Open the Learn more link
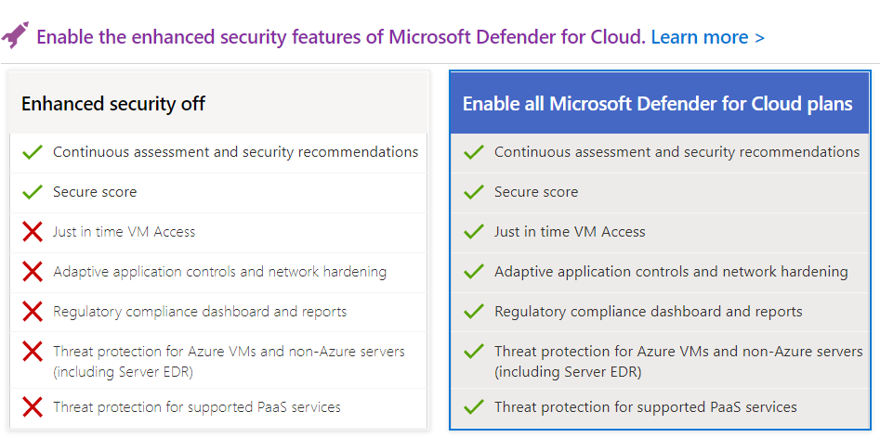880x437 pixels. 708,37
